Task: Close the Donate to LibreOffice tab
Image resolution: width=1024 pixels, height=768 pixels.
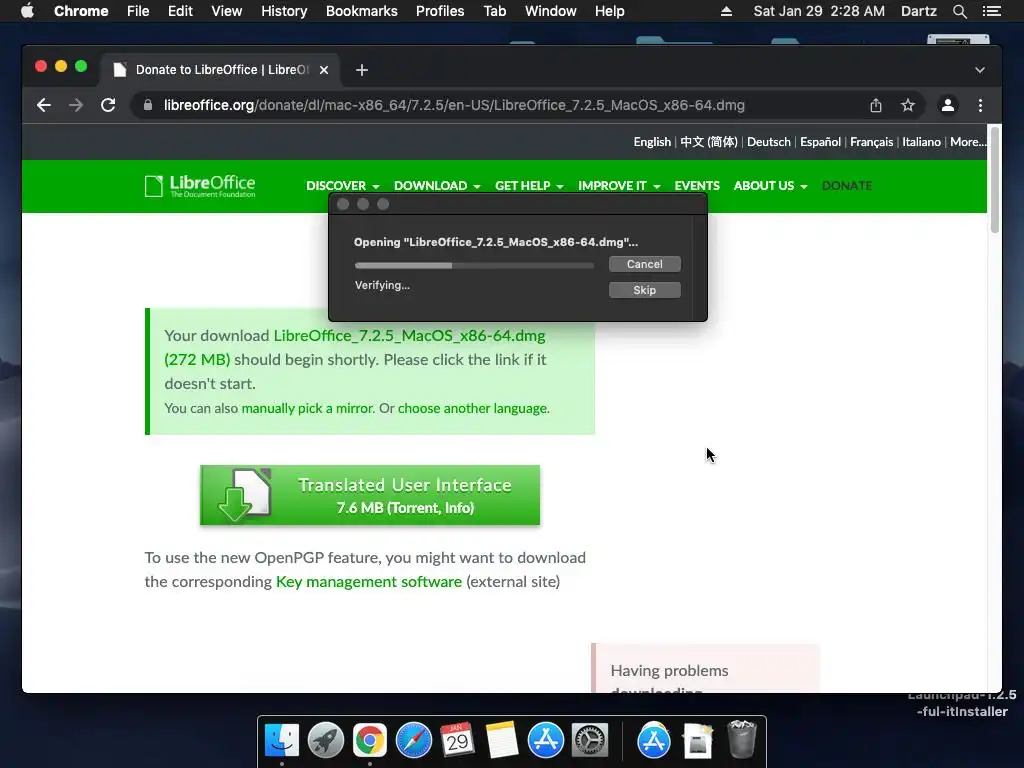Action: click(x=324, y=70)
